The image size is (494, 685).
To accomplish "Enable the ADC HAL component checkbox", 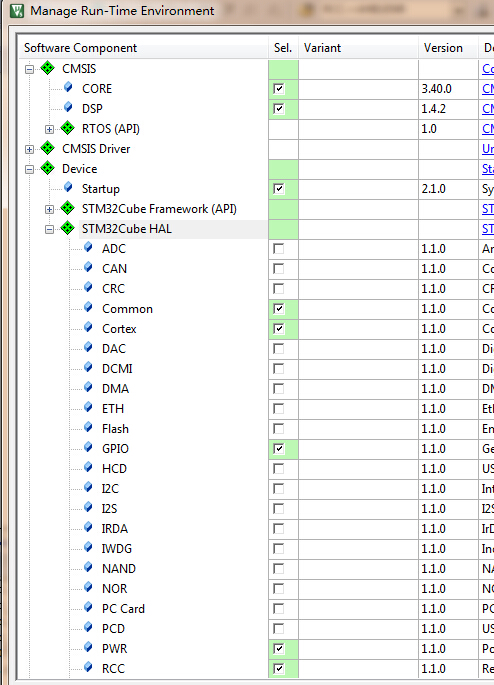I will click(x=279, y=249).
